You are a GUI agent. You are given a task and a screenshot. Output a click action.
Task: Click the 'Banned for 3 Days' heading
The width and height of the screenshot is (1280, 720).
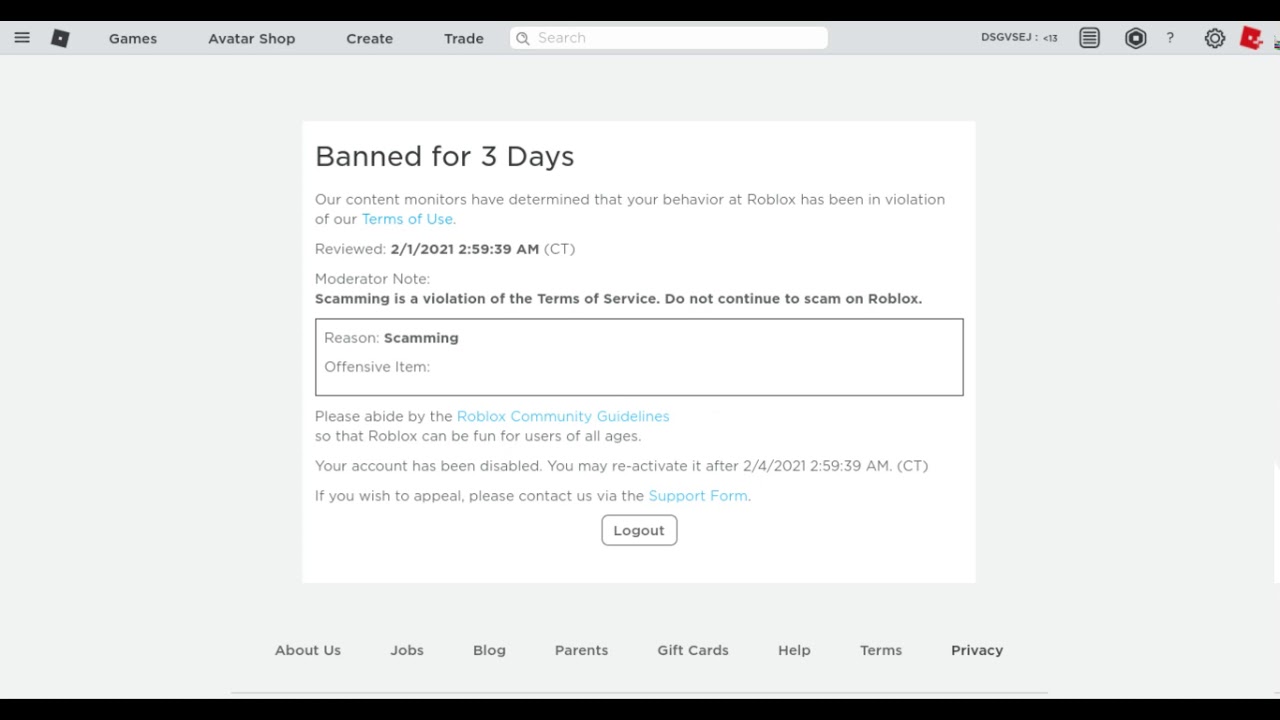[444, 156]
